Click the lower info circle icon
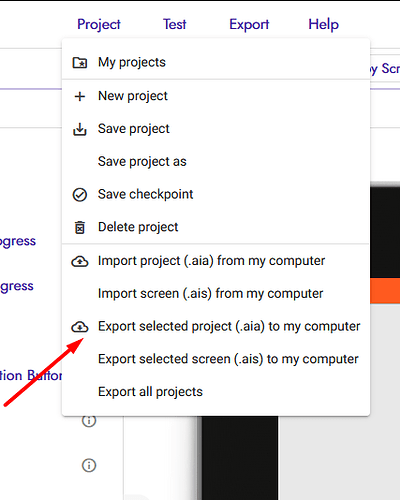Screen dimensions: 400x500 pyautogui.click(x=89, y=465)
